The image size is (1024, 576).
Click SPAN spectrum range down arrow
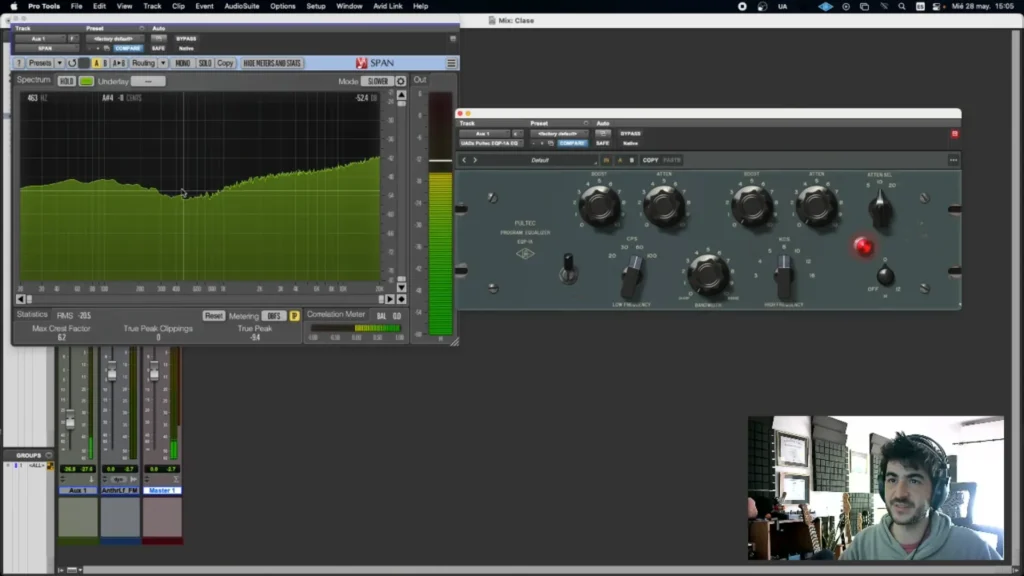(402, 287)
